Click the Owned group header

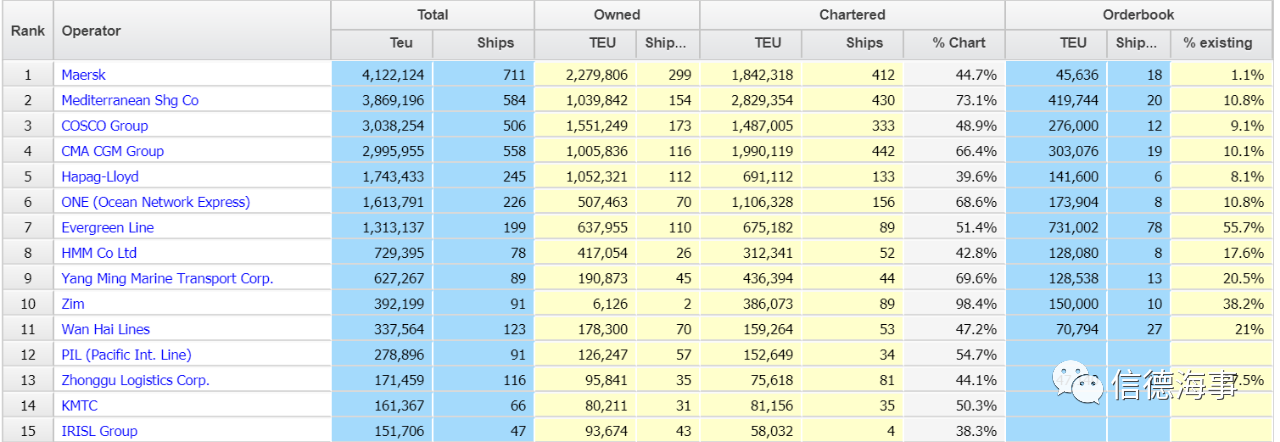pyautogui.click(x=617, y=15)
